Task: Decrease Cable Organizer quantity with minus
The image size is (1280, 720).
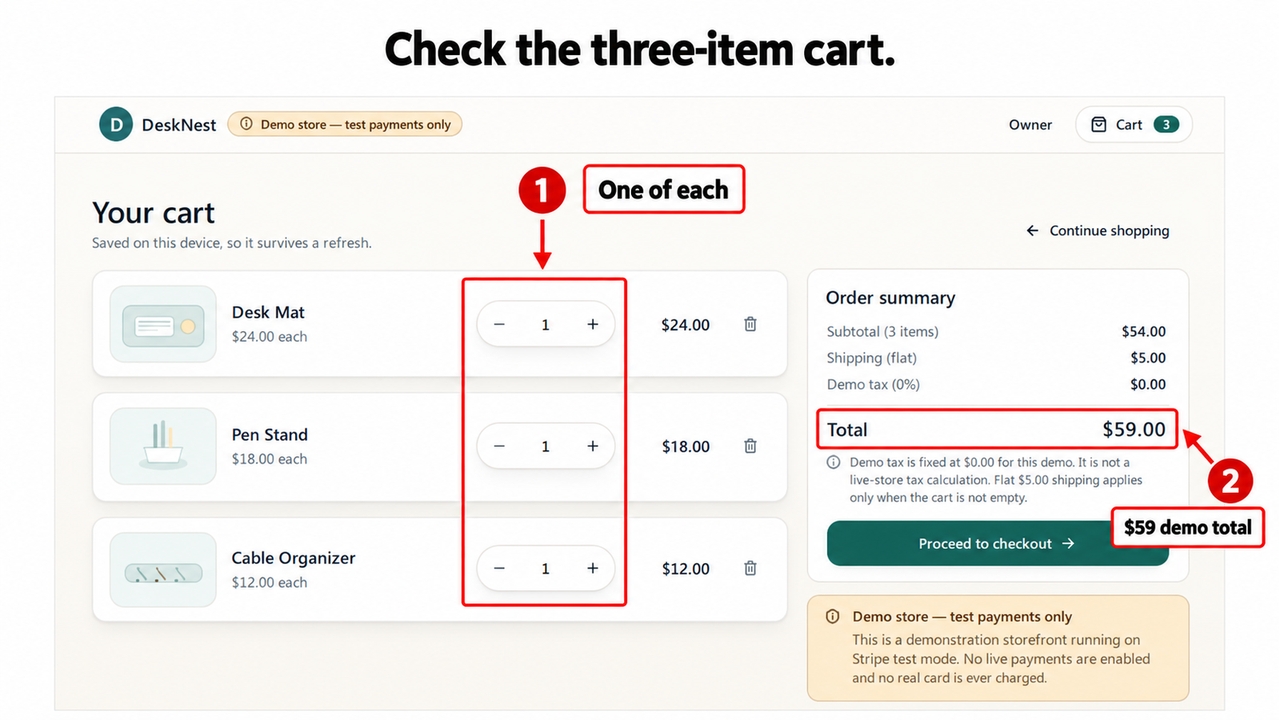Action: point(499,568)
